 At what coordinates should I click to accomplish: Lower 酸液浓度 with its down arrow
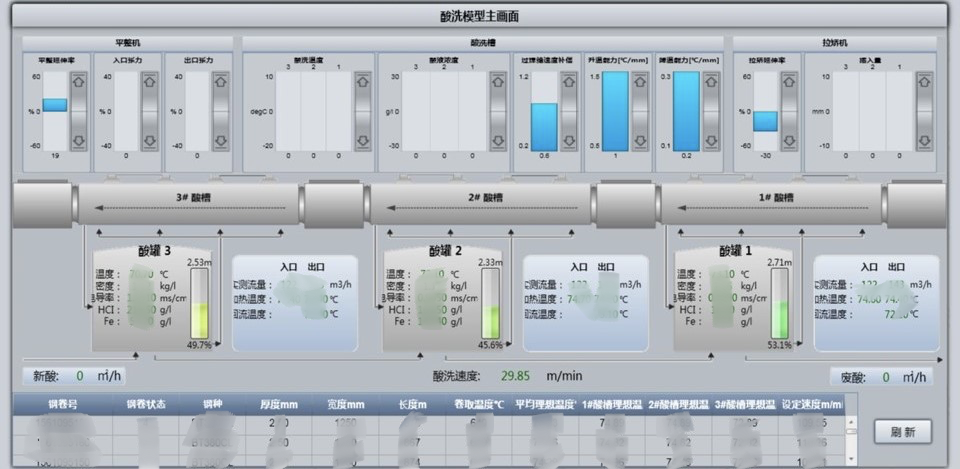[x=498, y=141]
